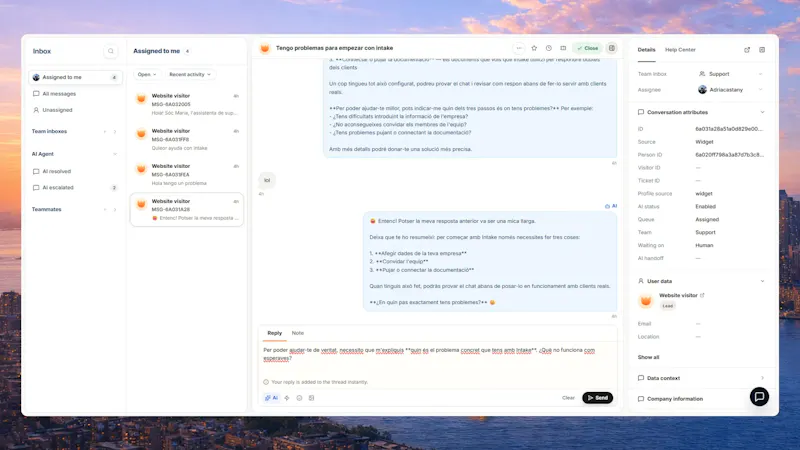The image size is (800, 450).
Task: Open conversation MSG-6A031FF8
Action: tap(187, 139)
